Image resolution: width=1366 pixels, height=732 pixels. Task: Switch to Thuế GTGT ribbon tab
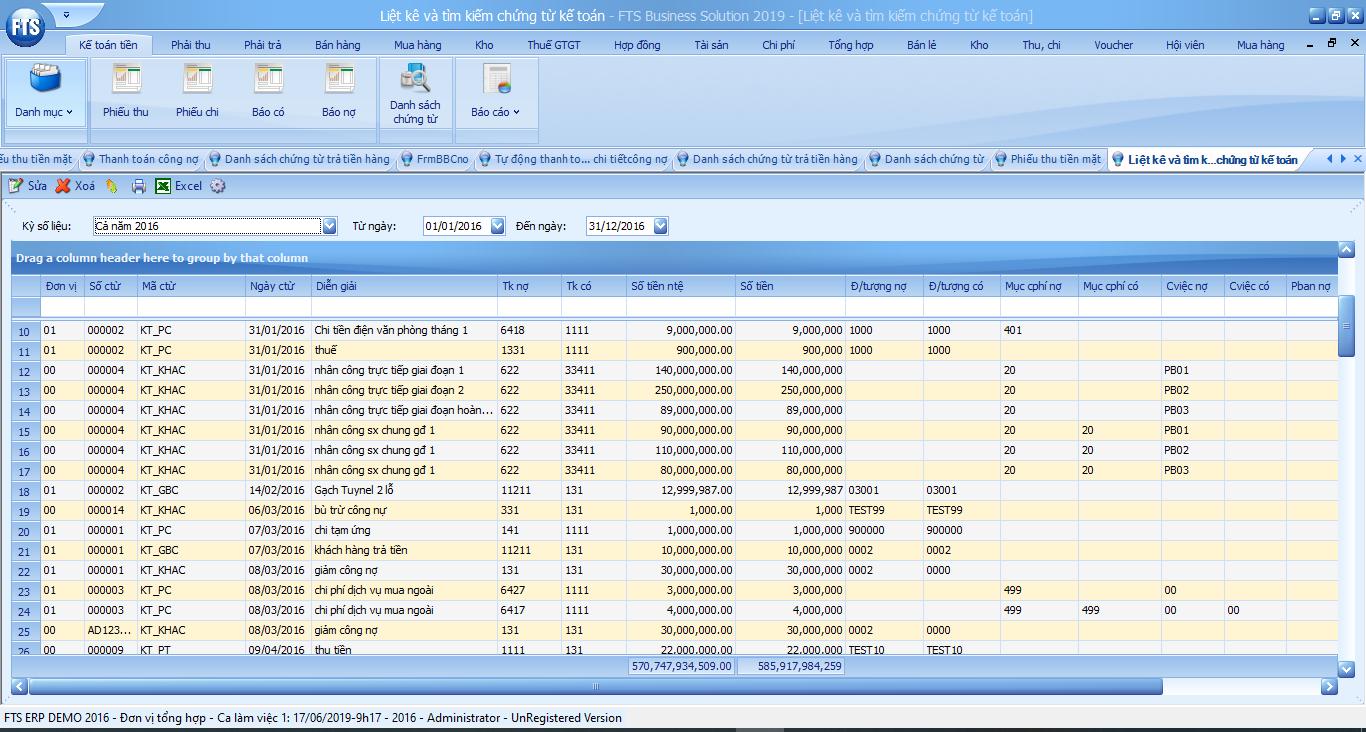[x=554, y=45]
